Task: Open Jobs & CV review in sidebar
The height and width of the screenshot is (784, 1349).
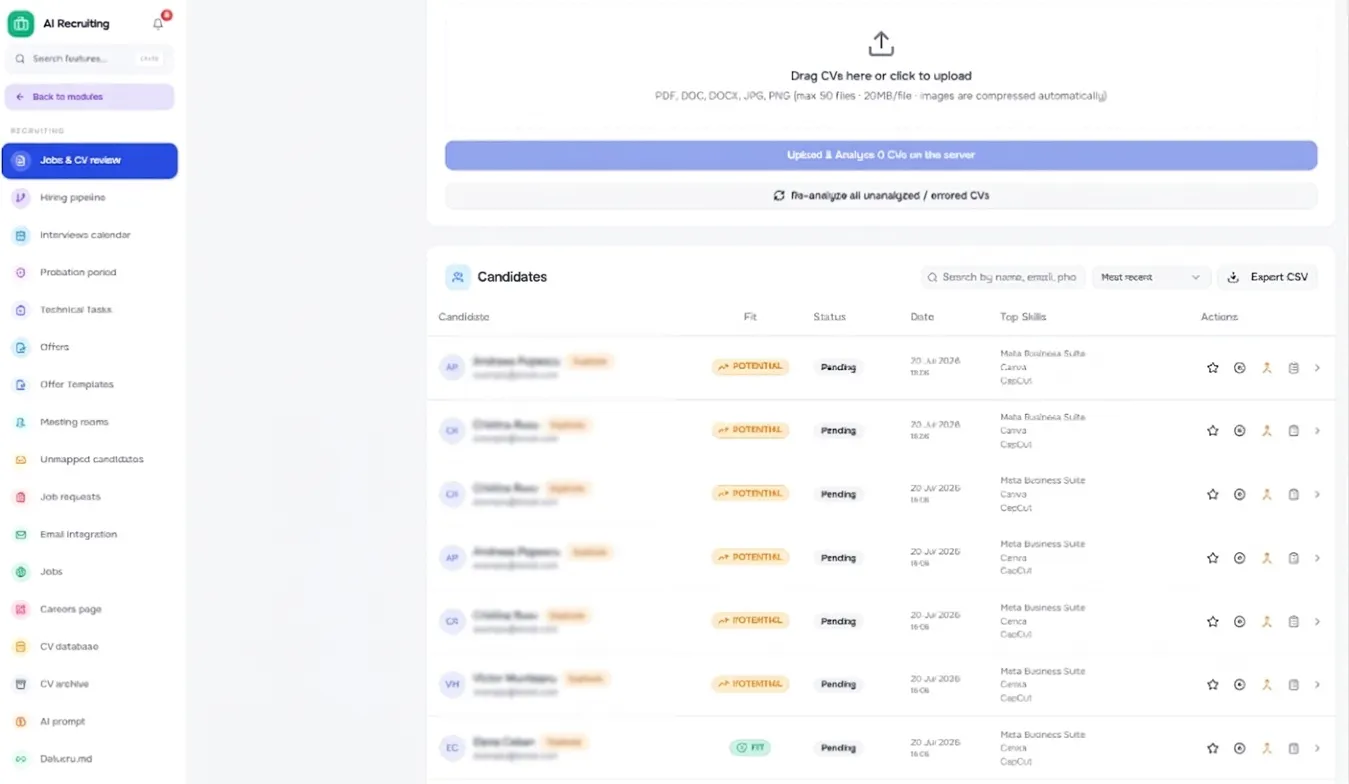Action: tap(90, 160)
